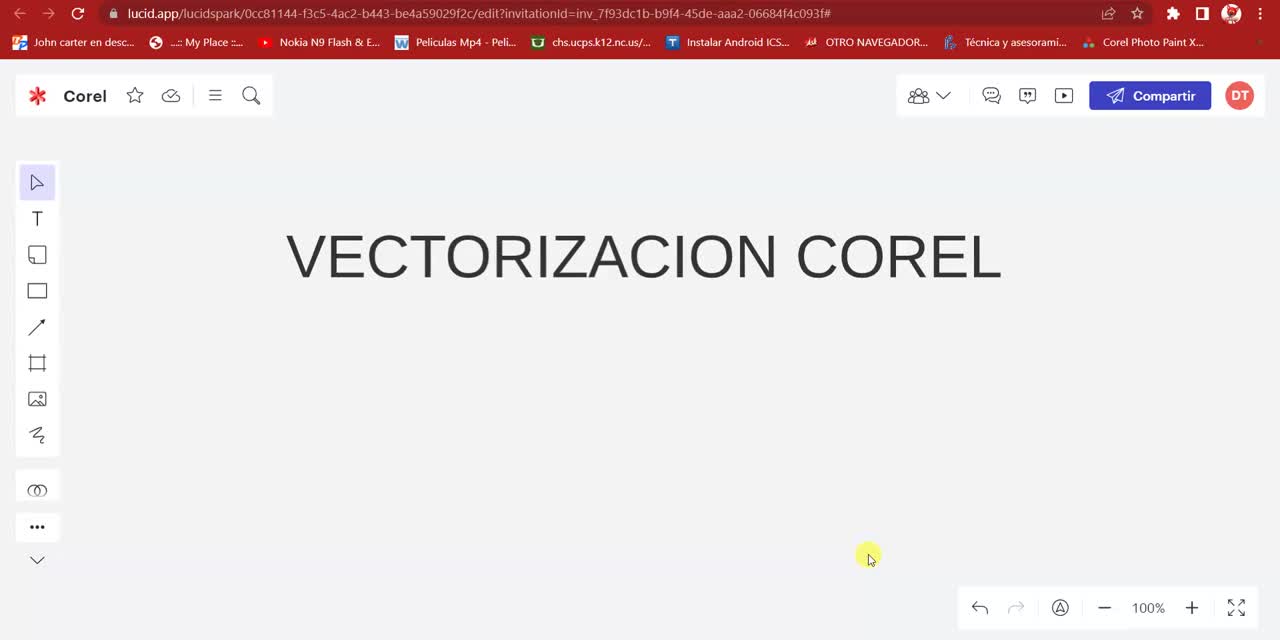Share this page from address bar

pos(1108,13)
